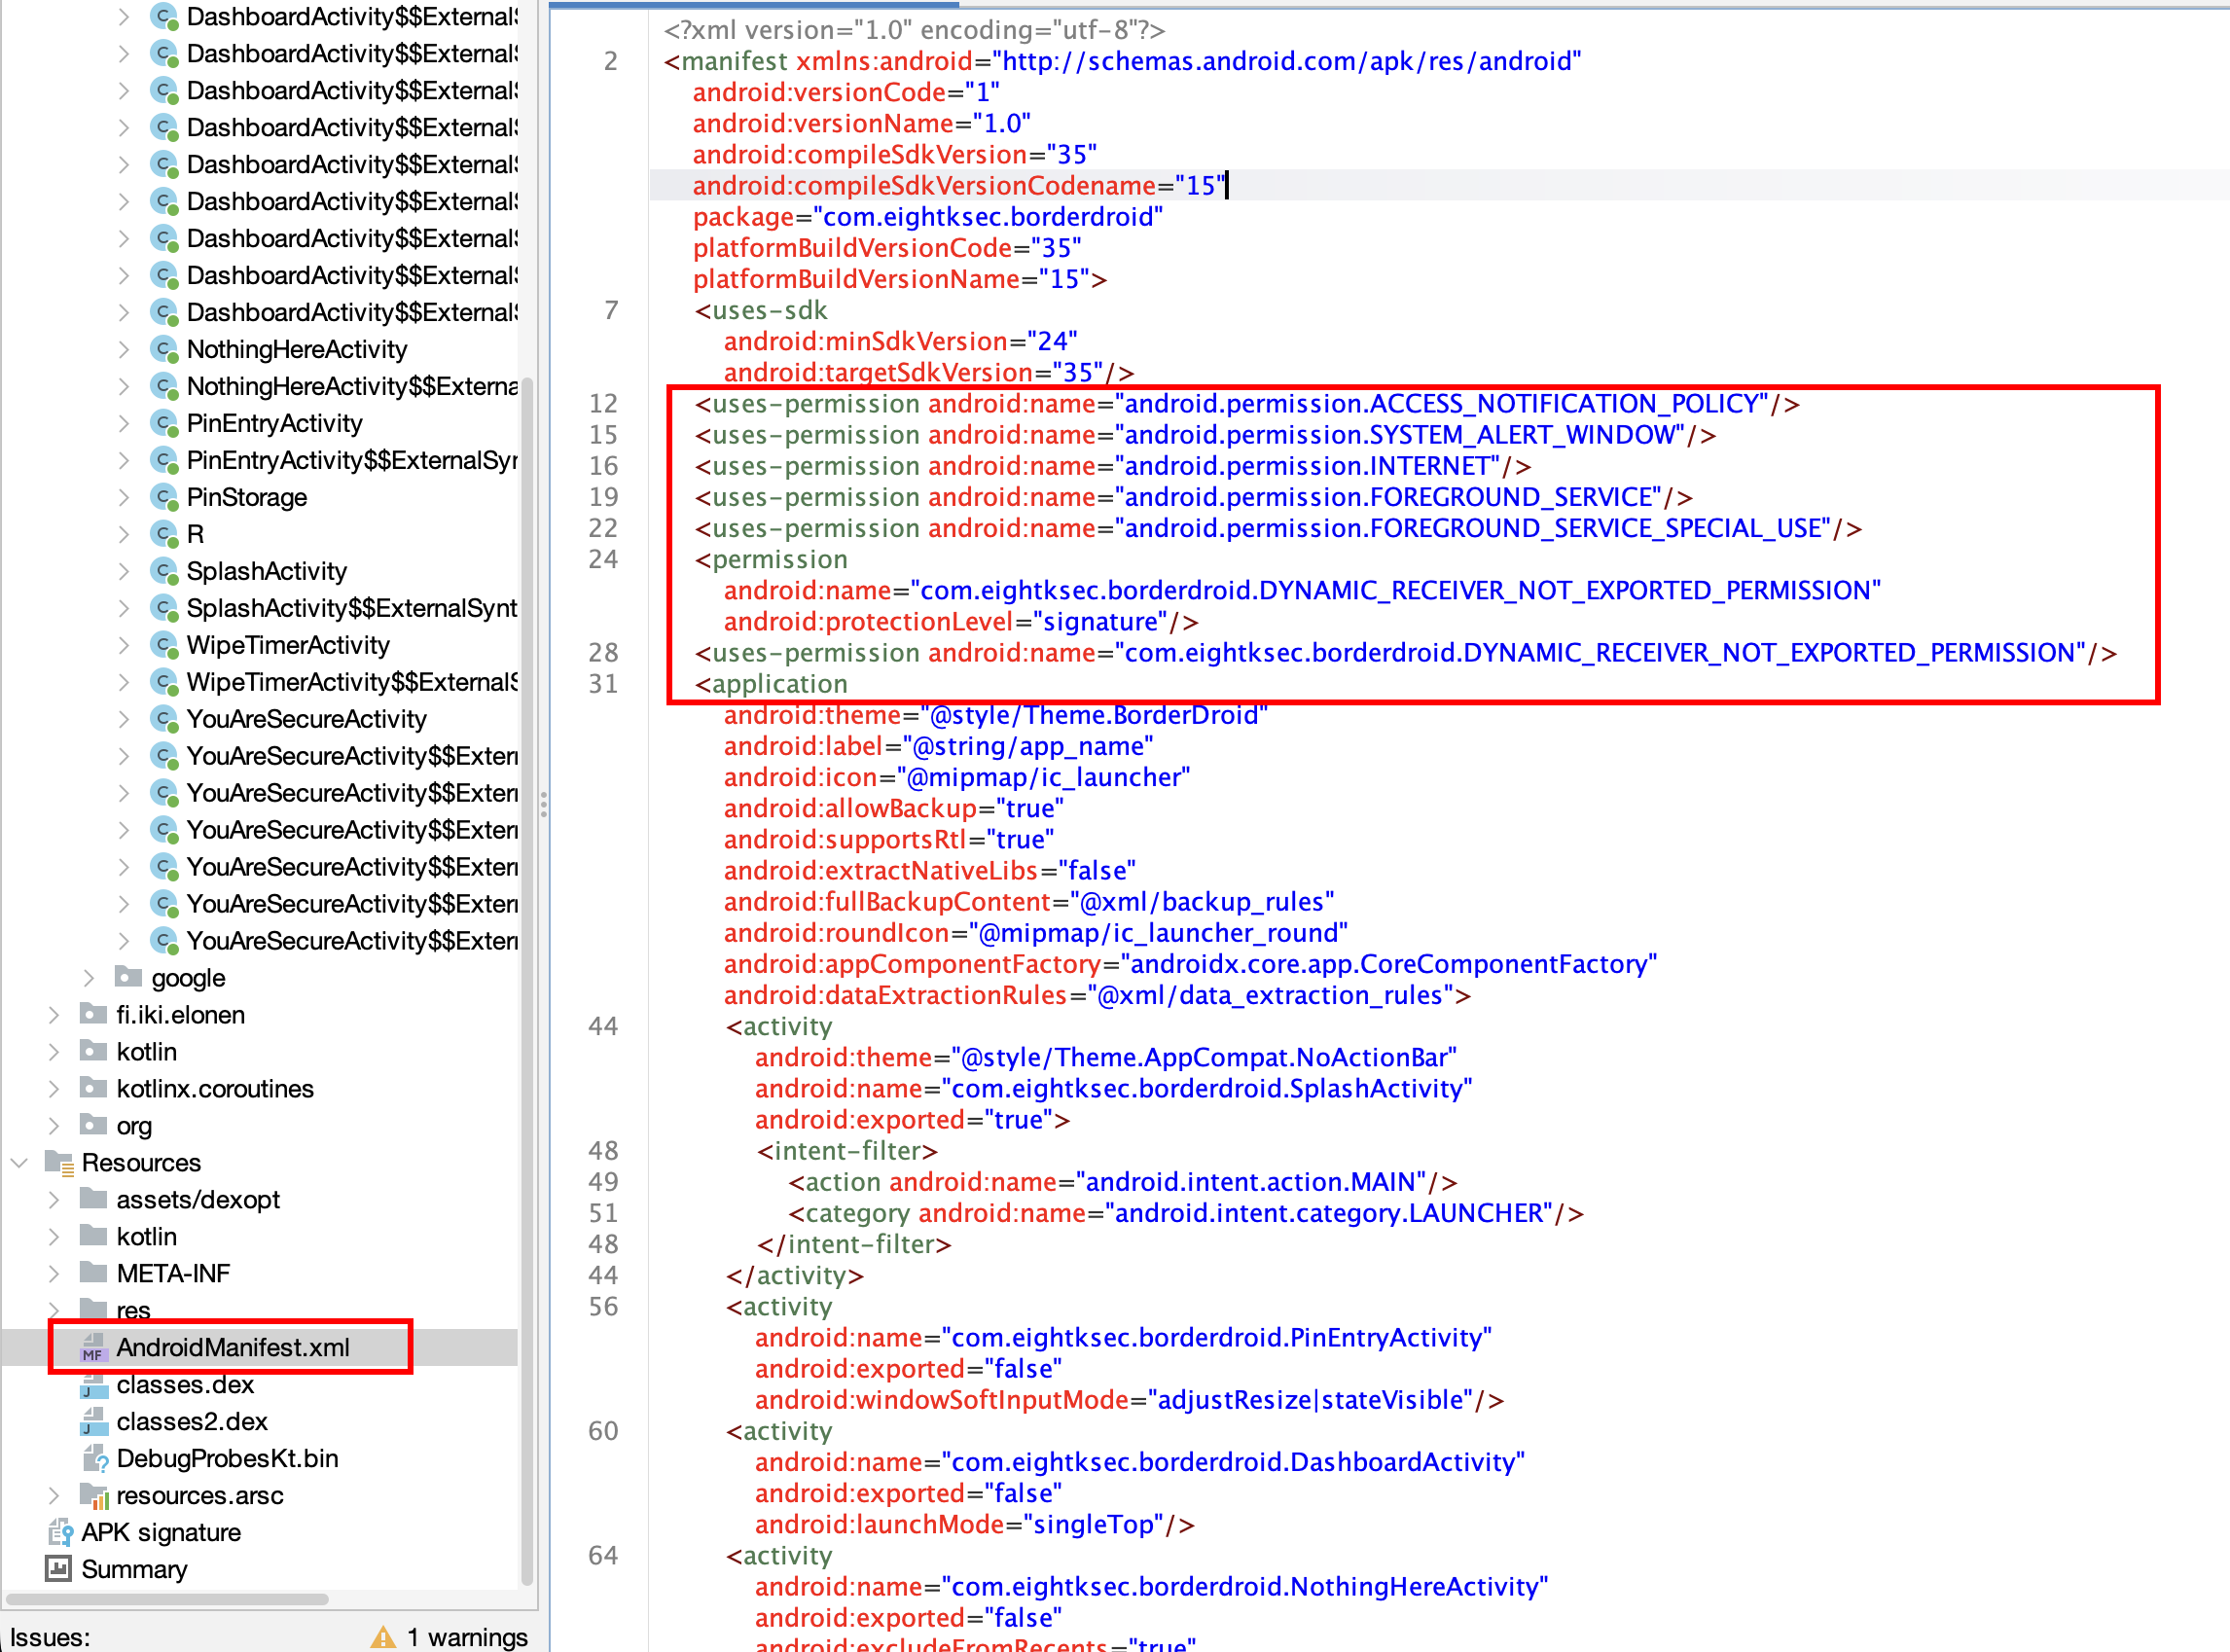
Task: Expand the PinEntryActivity class node
Action: pos(123,423)
